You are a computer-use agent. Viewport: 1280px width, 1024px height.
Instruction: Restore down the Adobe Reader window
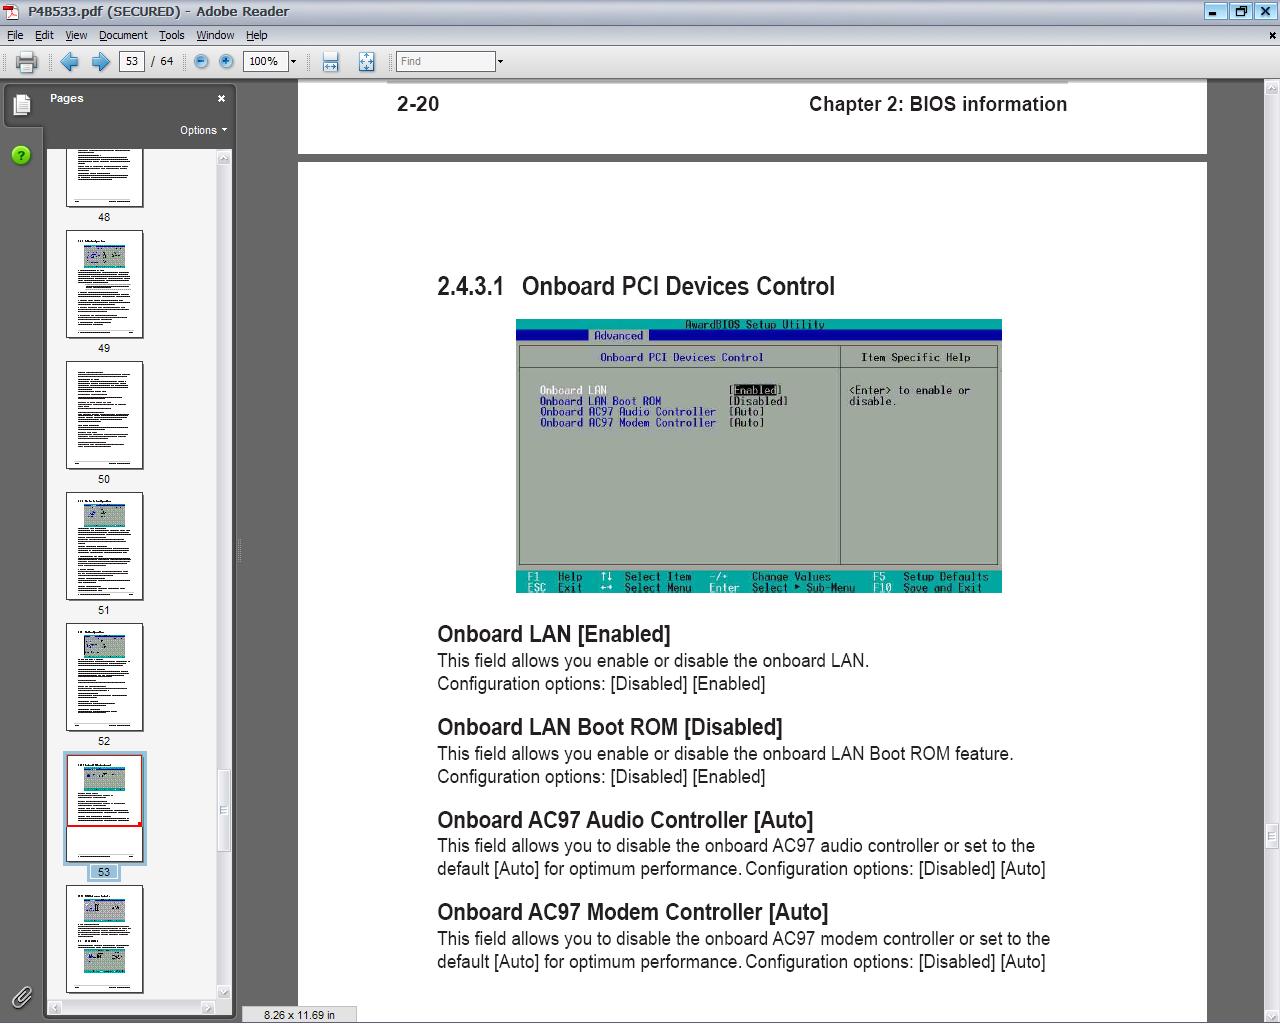click(1241, 11)
